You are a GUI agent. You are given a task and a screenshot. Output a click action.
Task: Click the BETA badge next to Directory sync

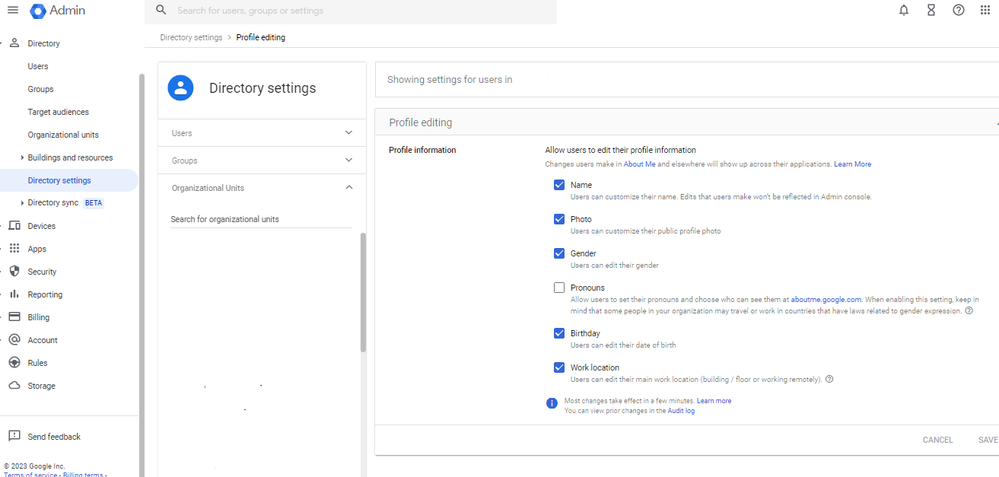pos(93,203)
